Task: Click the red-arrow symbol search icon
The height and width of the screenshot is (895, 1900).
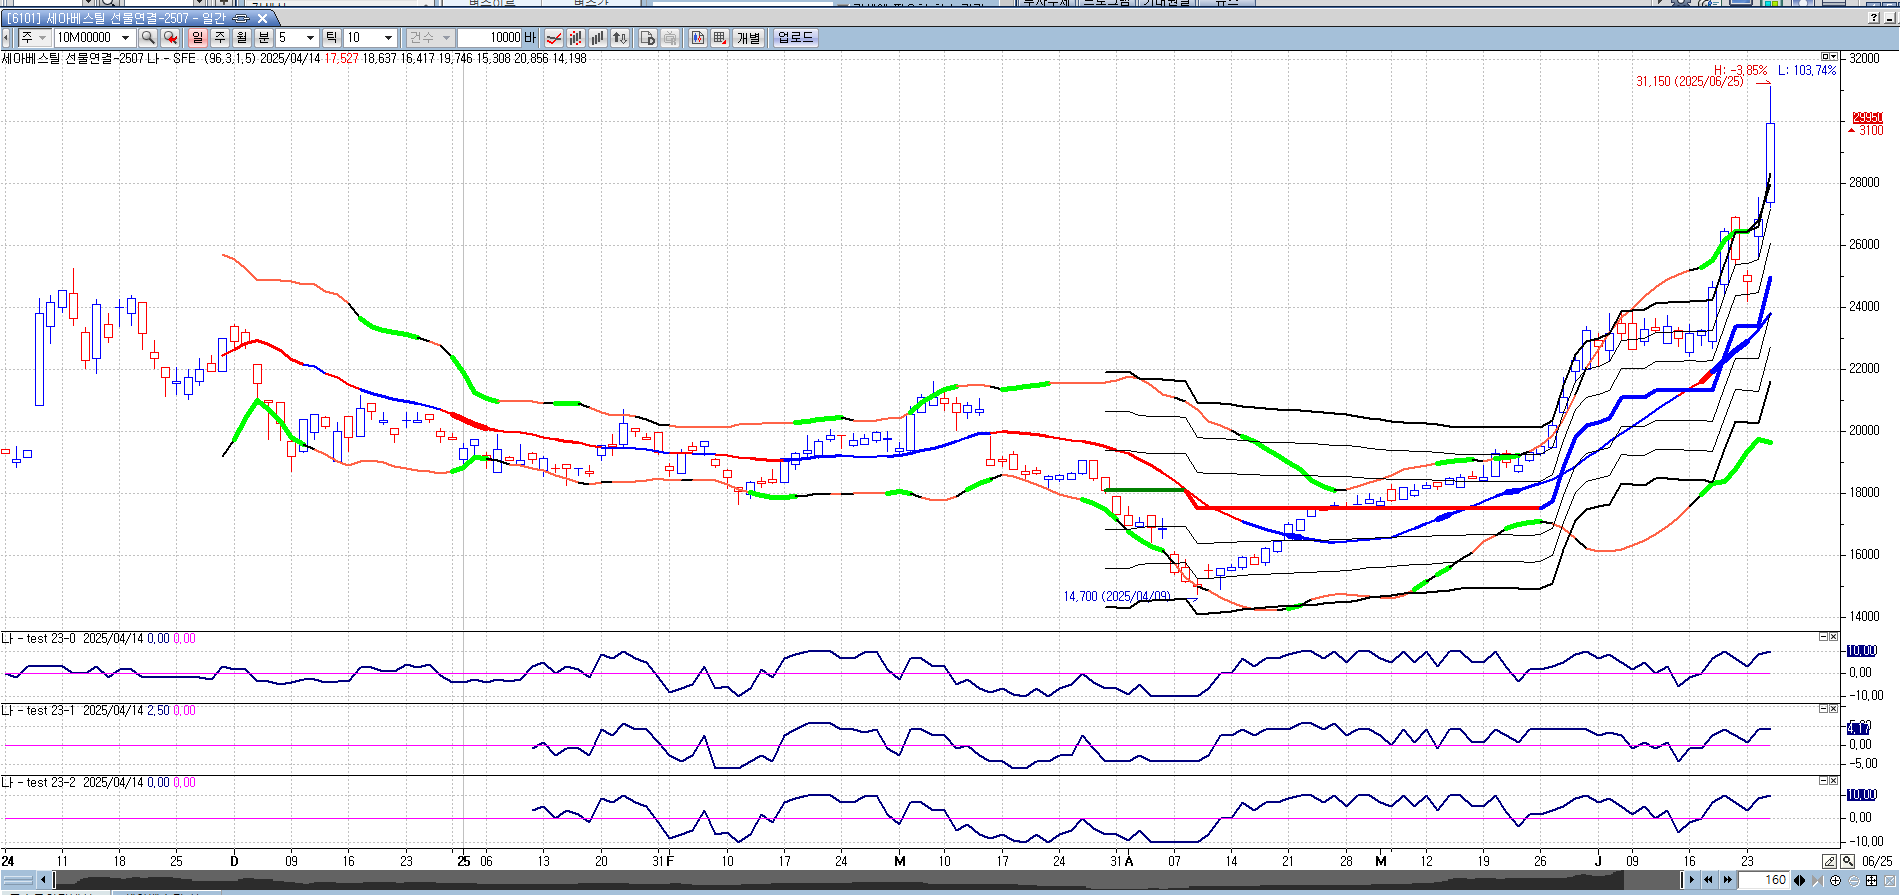Action: pos(171,38)
